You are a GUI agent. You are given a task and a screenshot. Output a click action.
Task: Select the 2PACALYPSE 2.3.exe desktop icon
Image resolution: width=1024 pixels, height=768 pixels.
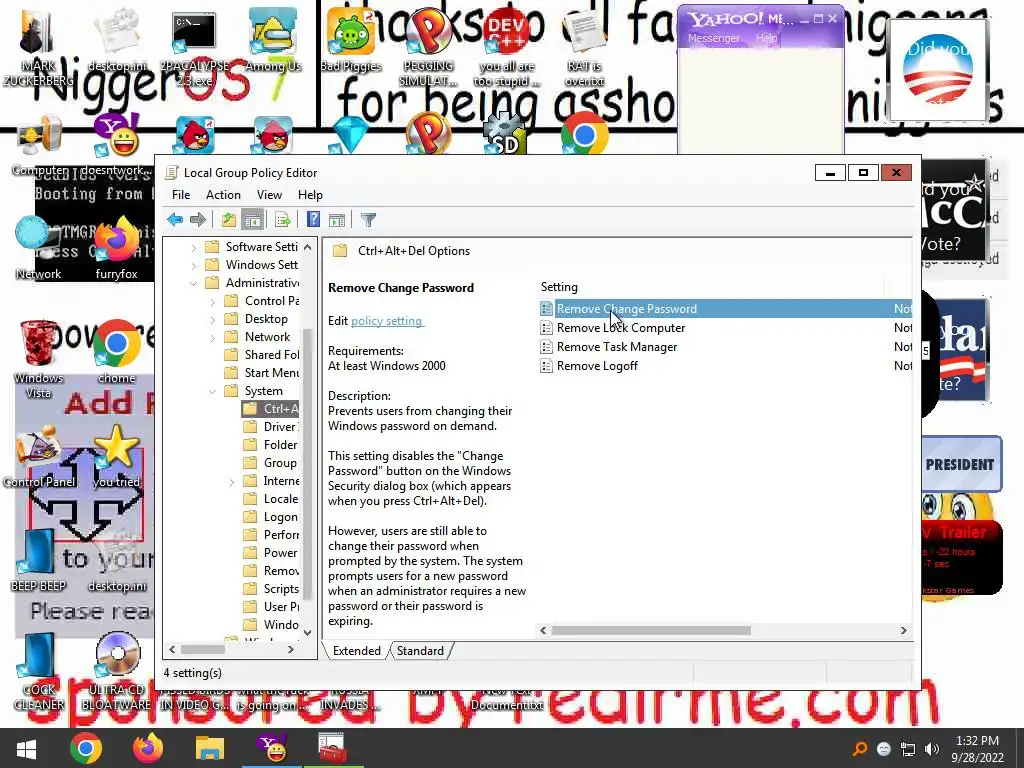[195, 48]
